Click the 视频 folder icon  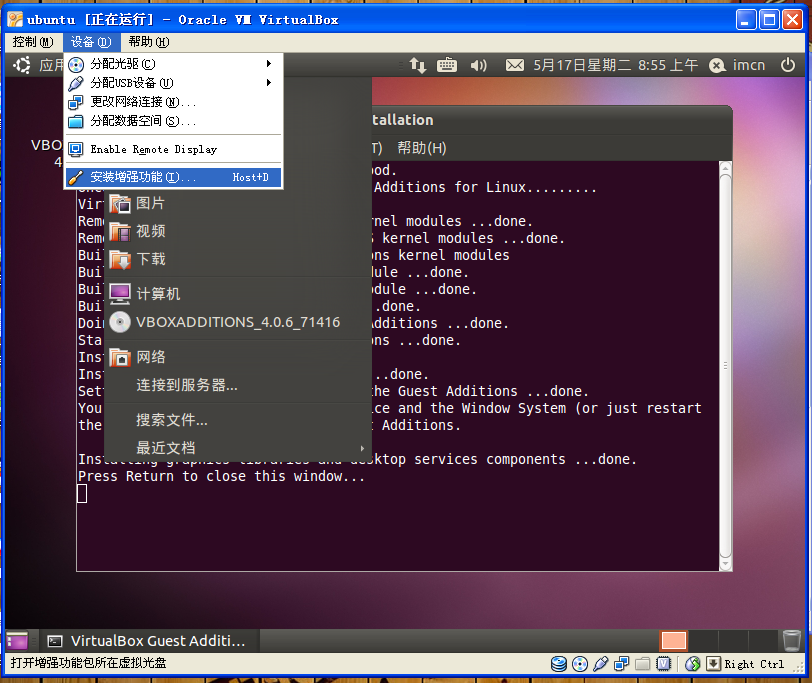pyautogui.click(x=120, y=231)
